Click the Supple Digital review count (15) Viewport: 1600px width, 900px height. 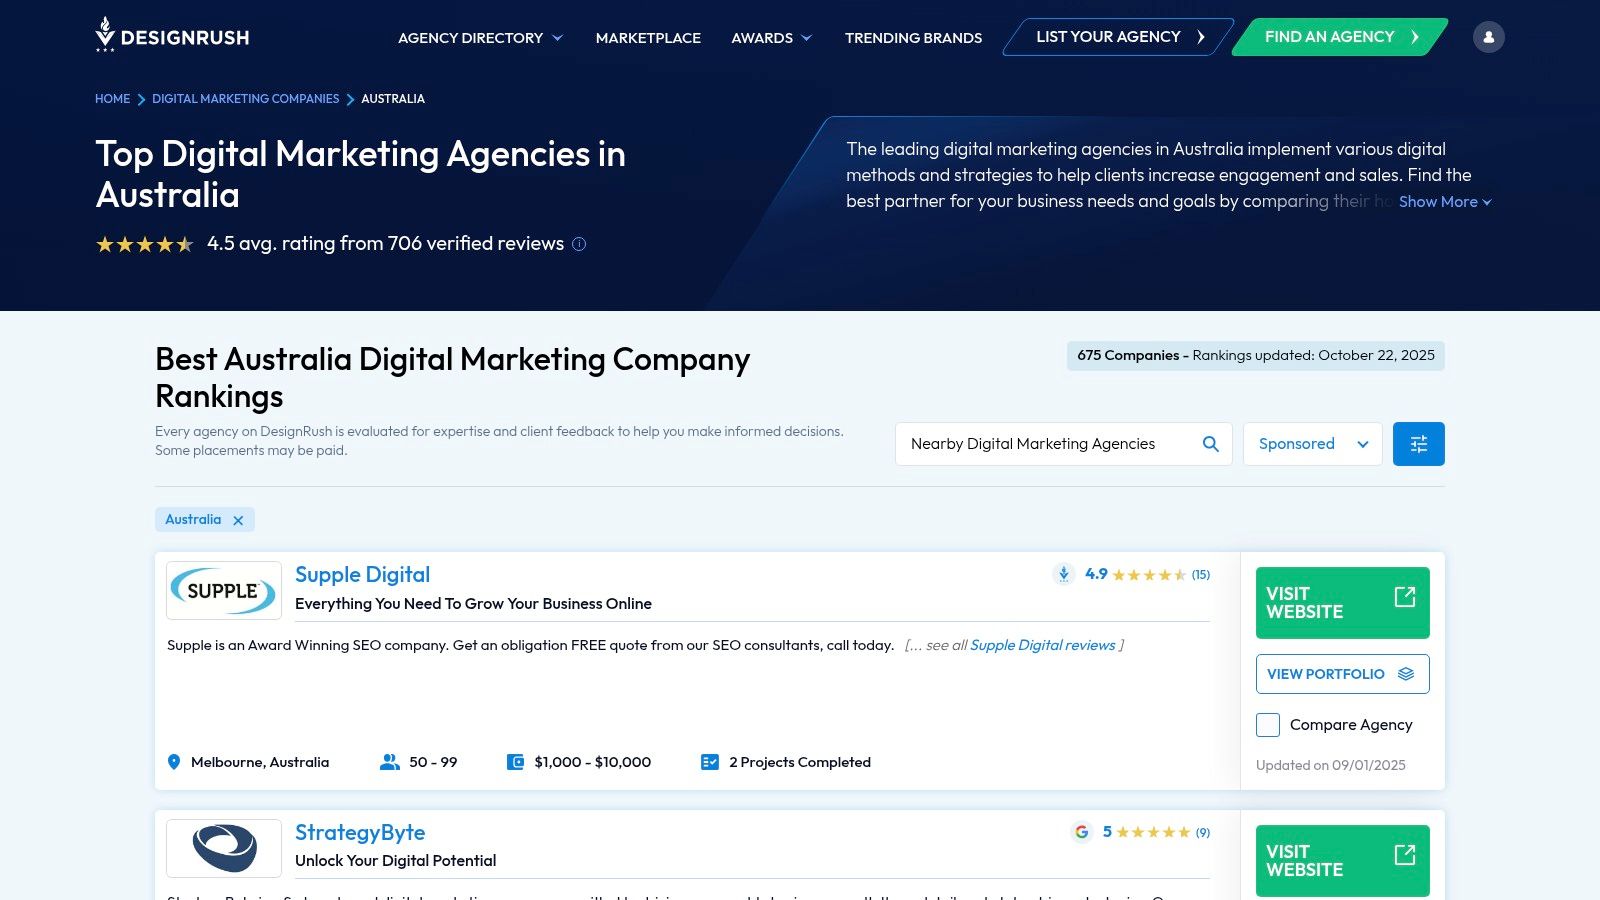coord(1201,575)
